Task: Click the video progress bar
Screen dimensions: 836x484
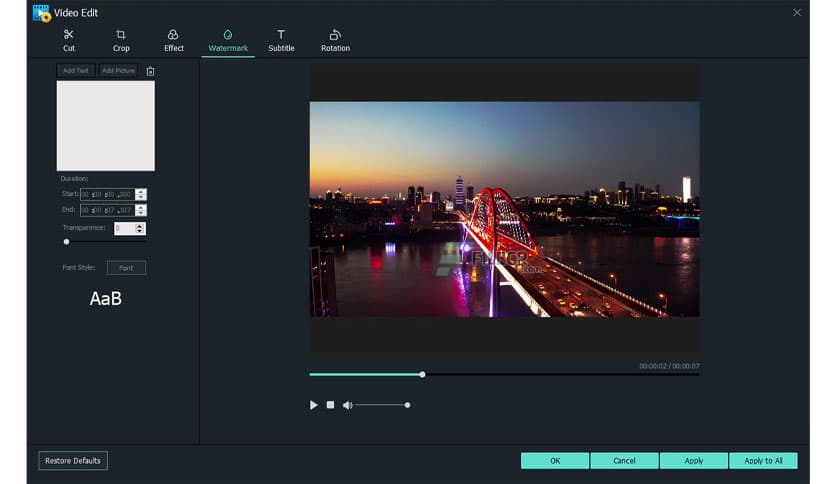Action: pyautogui.click(x=504, y=374)
